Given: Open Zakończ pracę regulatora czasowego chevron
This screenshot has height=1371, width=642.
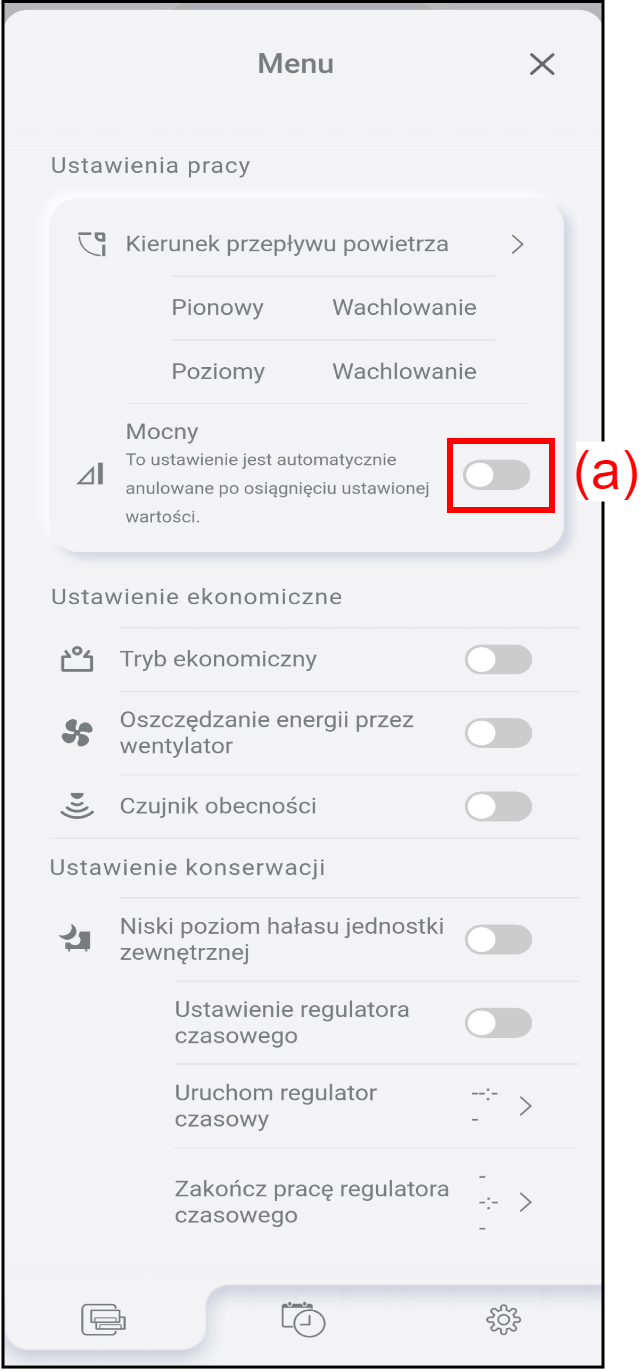Looking at the screenshot, I should click(x=526, y=1202).
